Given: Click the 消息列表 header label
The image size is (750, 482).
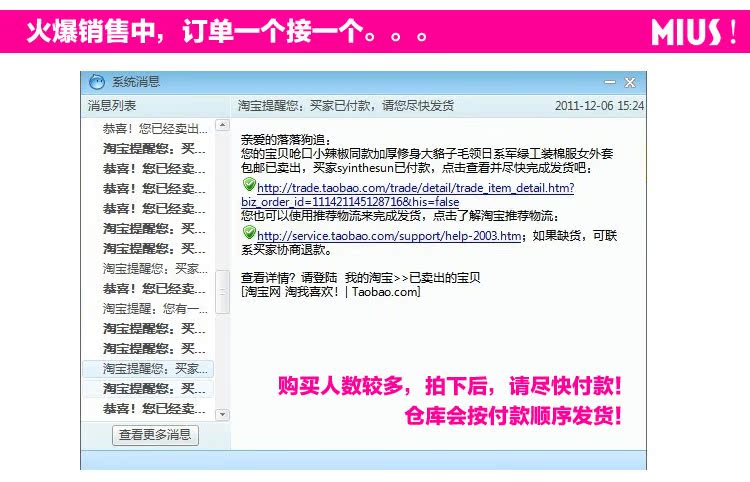Looking at the screenshot, I should point(112,105).
